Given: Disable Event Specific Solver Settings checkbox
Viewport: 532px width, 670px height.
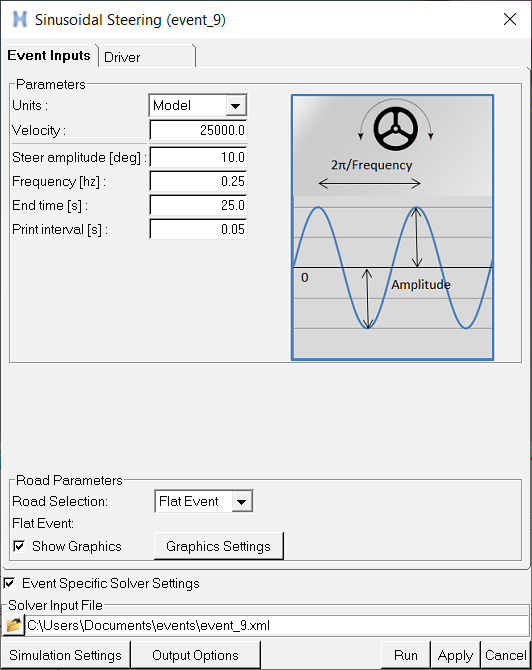Looking at the screenshot, I should coord(9,583).
